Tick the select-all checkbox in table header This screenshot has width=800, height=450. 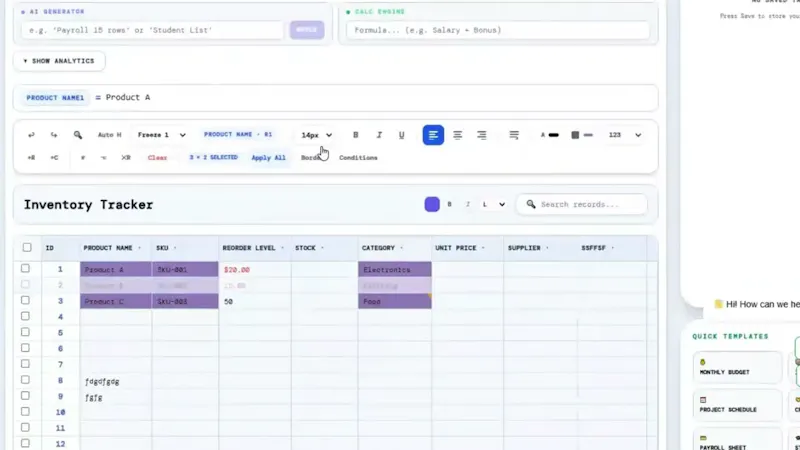point(27,247)
